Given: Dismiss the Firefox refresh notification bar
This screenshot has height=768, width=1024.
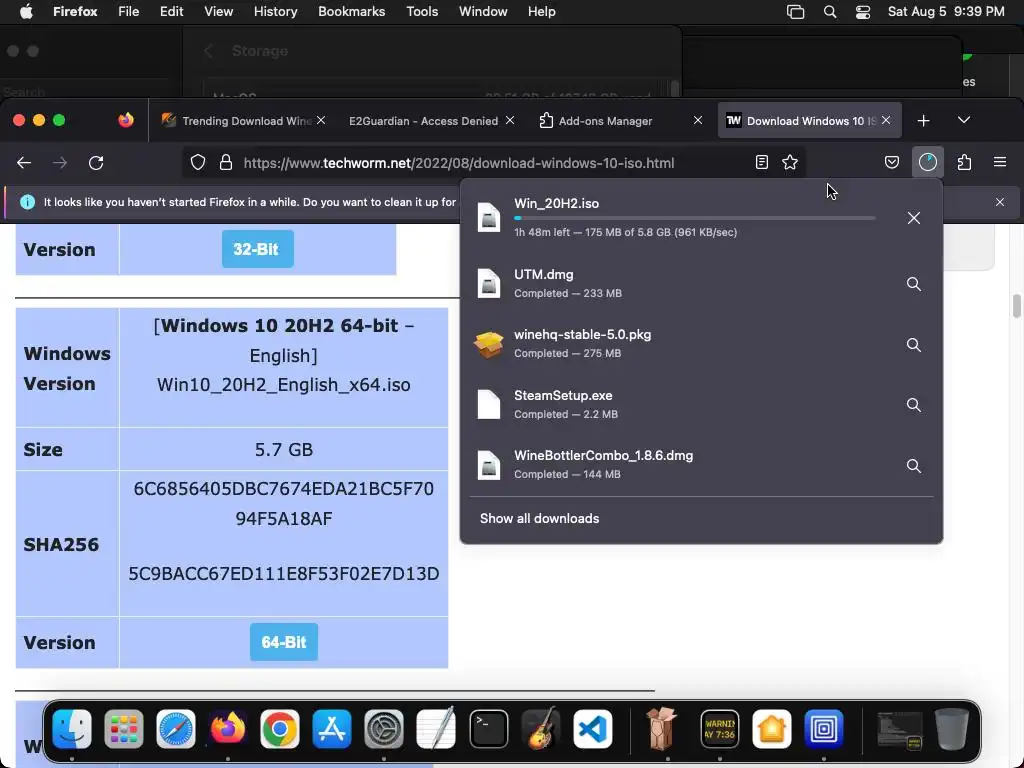Looking at the screenshot, I should [x=1000, y=202].
